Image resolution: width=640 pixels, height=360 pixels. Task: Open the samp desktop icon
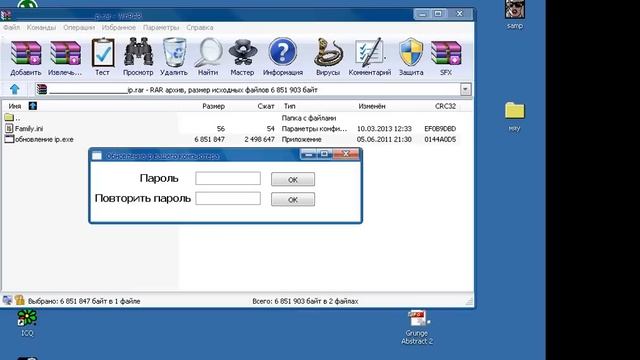pos(515,15)
